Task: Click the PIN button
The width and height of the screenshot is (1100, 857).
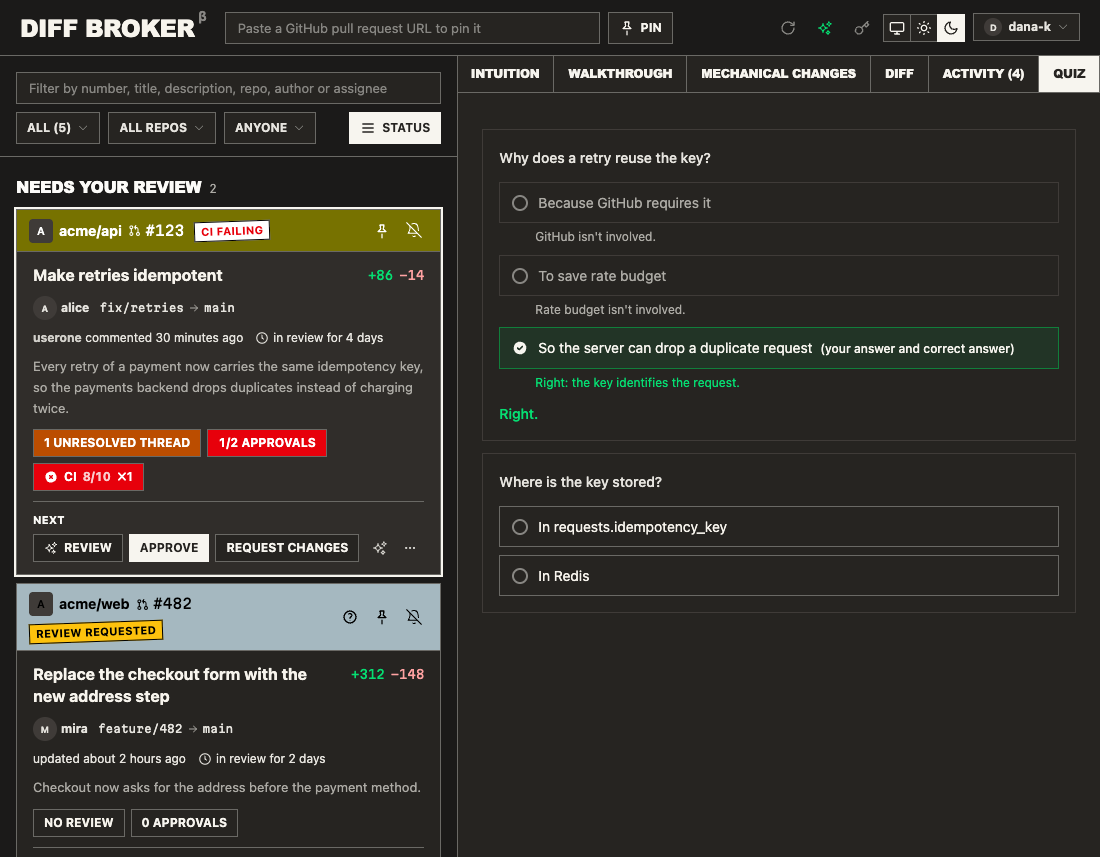Action: pyautogui.click(x=640, y=28)
